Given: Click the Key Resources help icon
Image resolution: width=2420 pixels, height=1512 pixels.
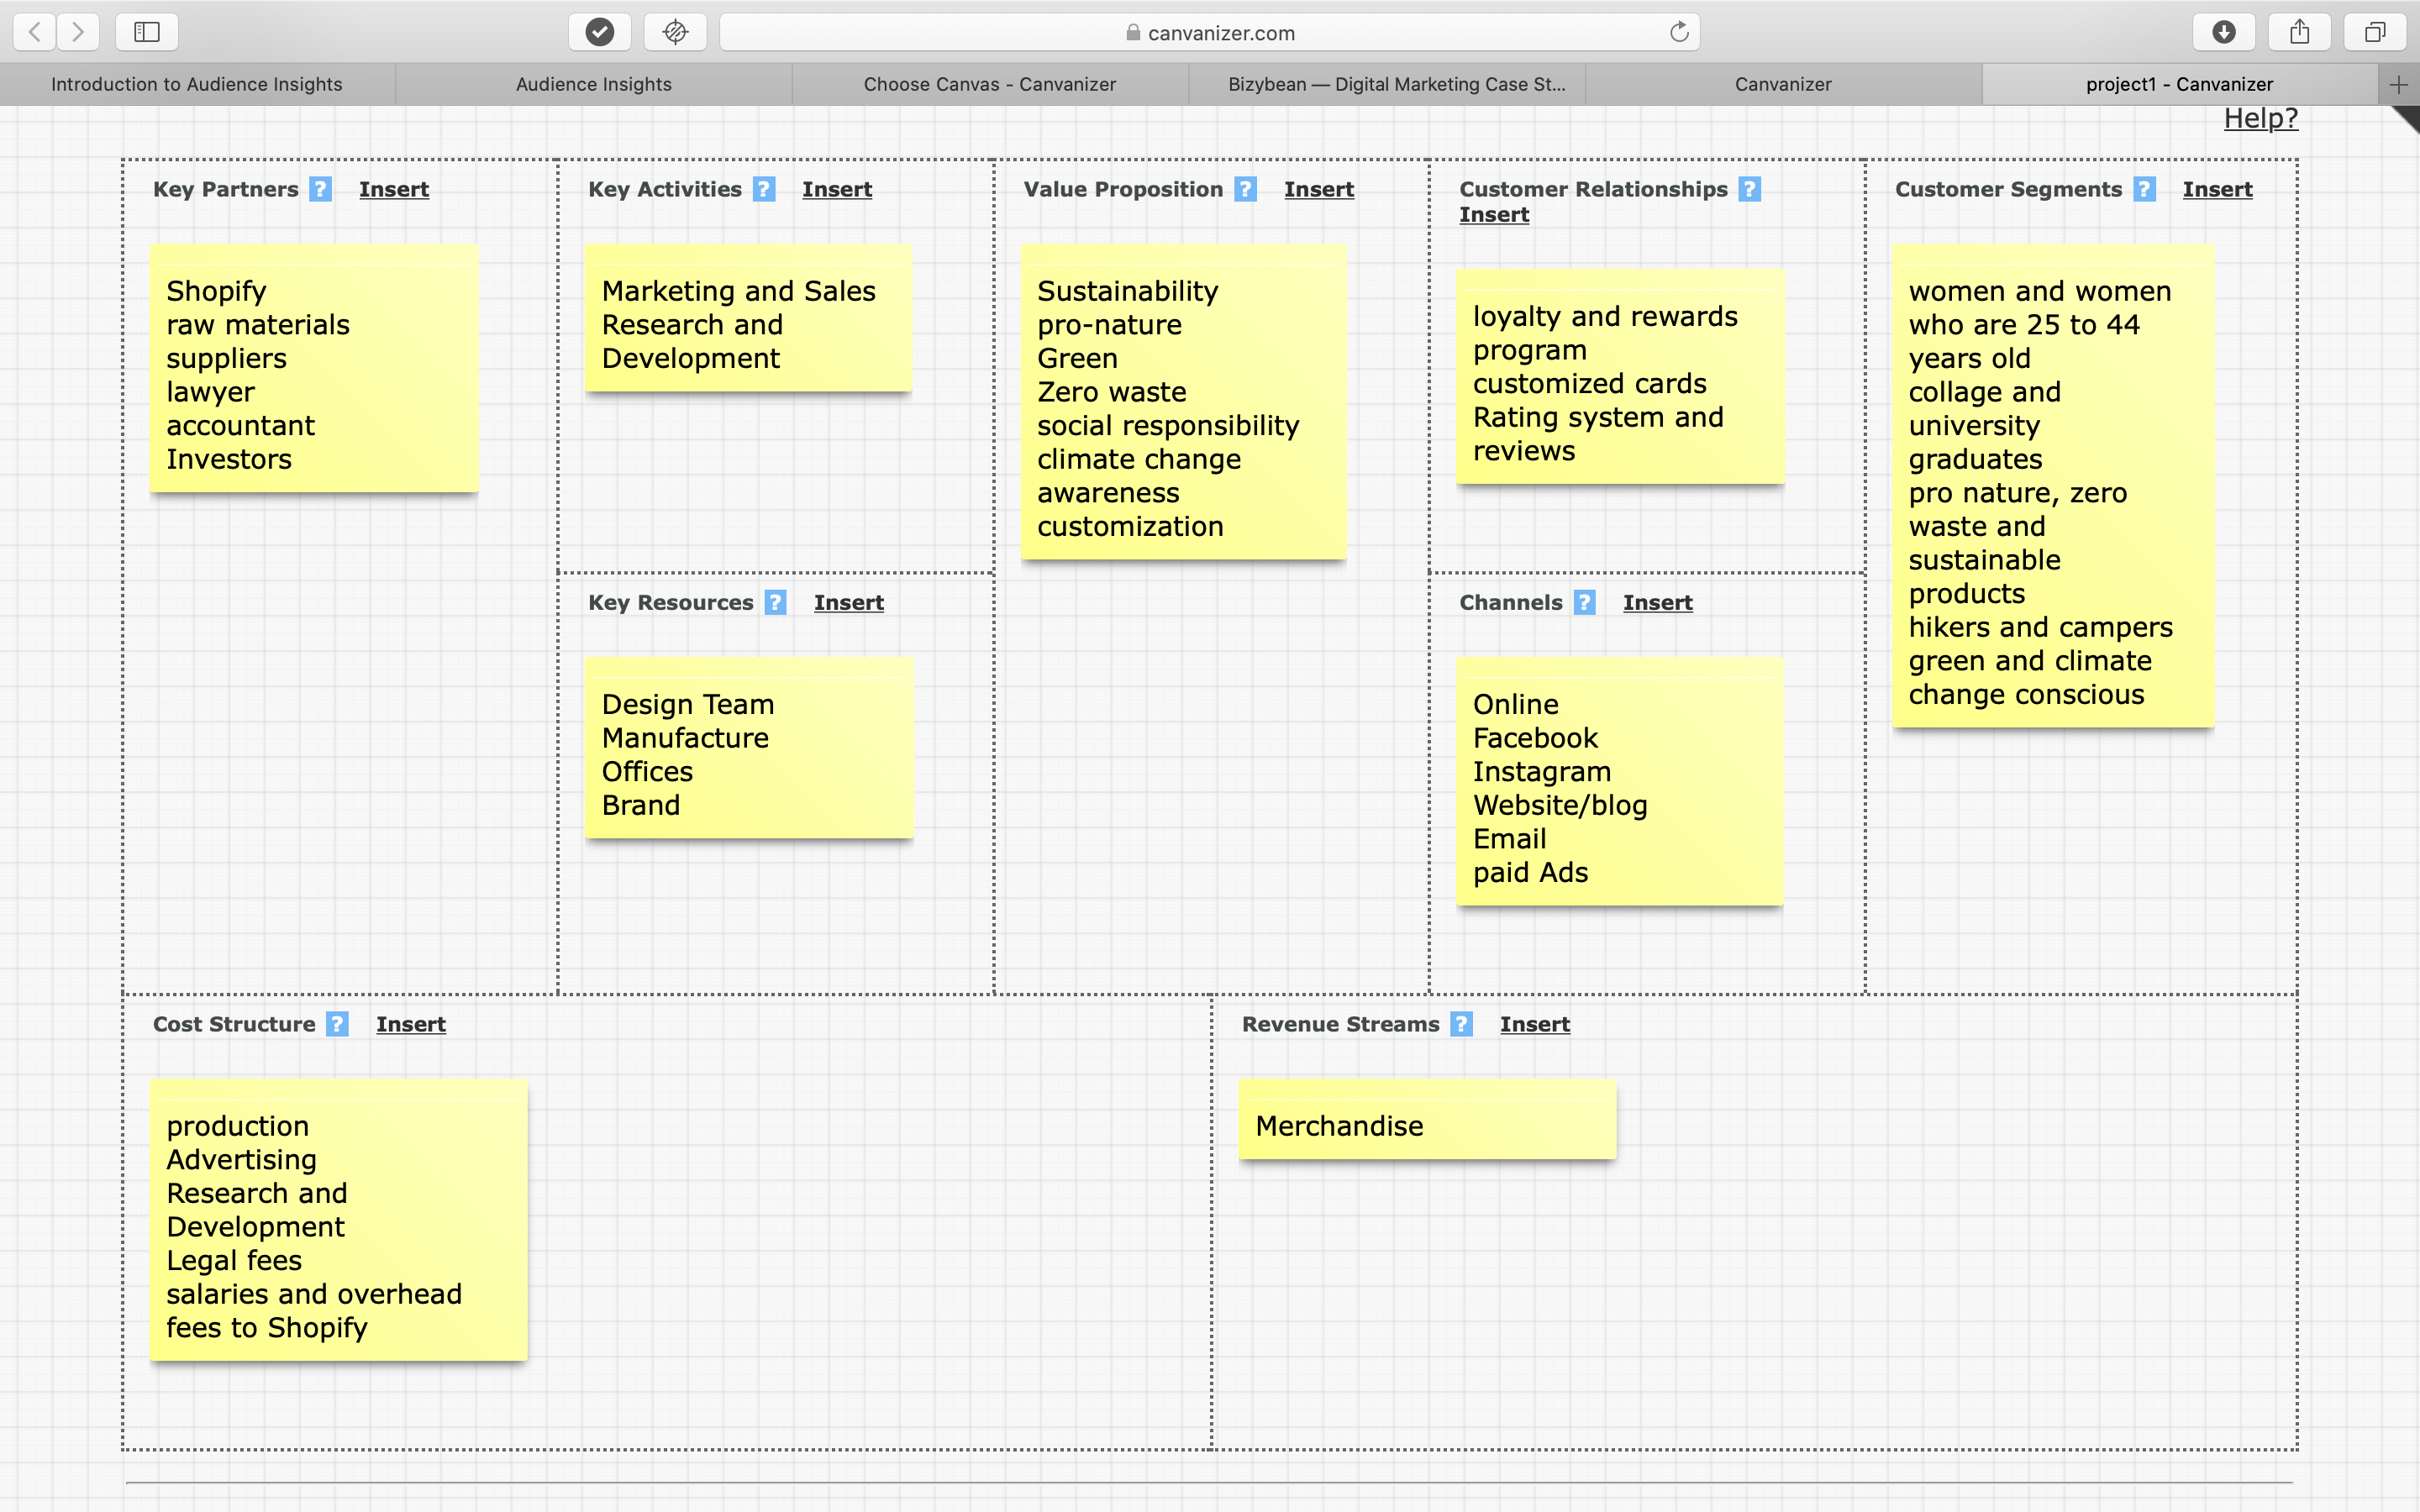Looking at the screenshot, I should 775,602.
